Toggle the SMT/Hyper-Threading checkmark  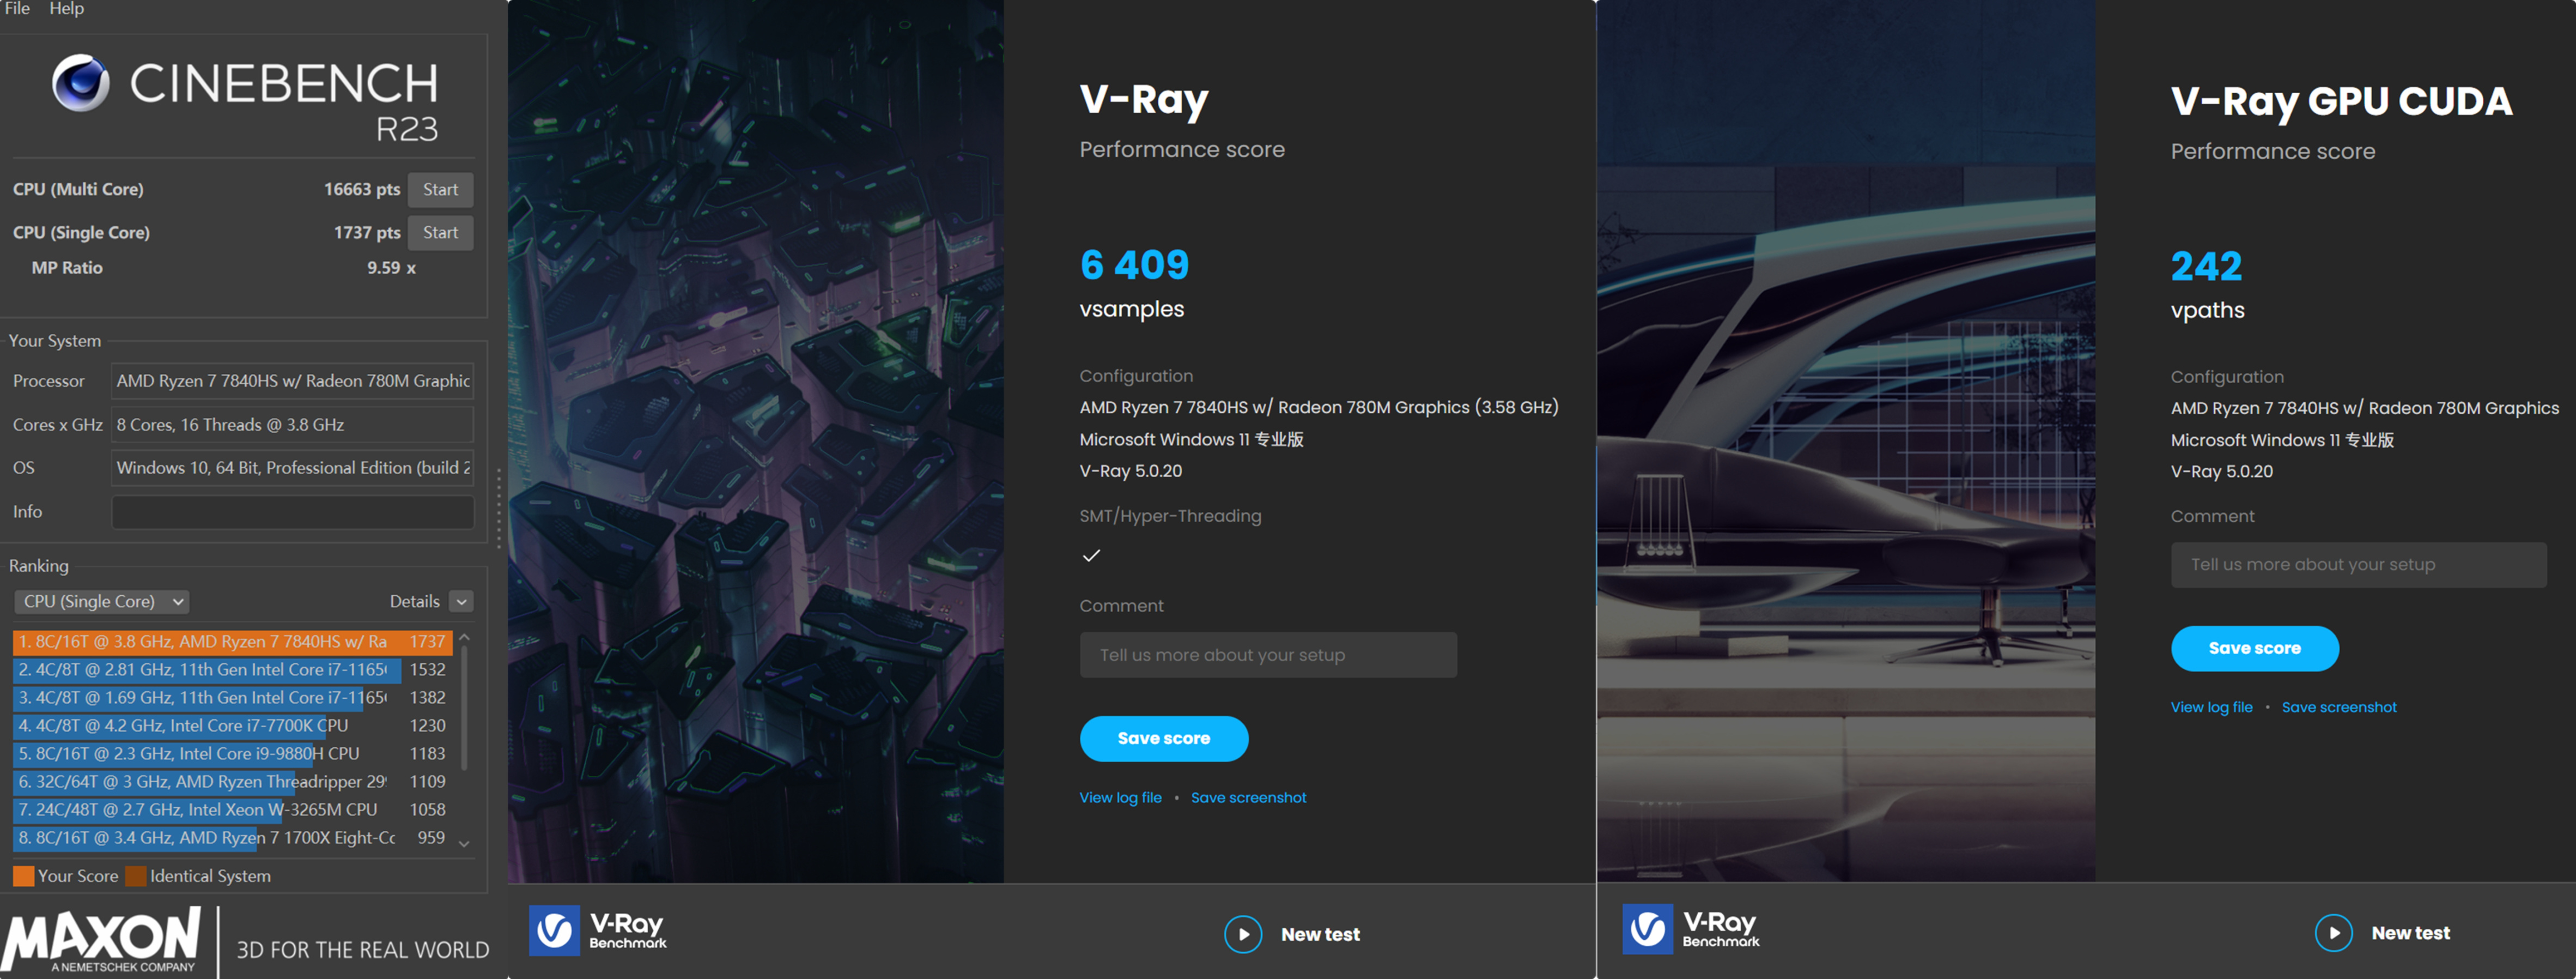click(x=1091, y=555)
